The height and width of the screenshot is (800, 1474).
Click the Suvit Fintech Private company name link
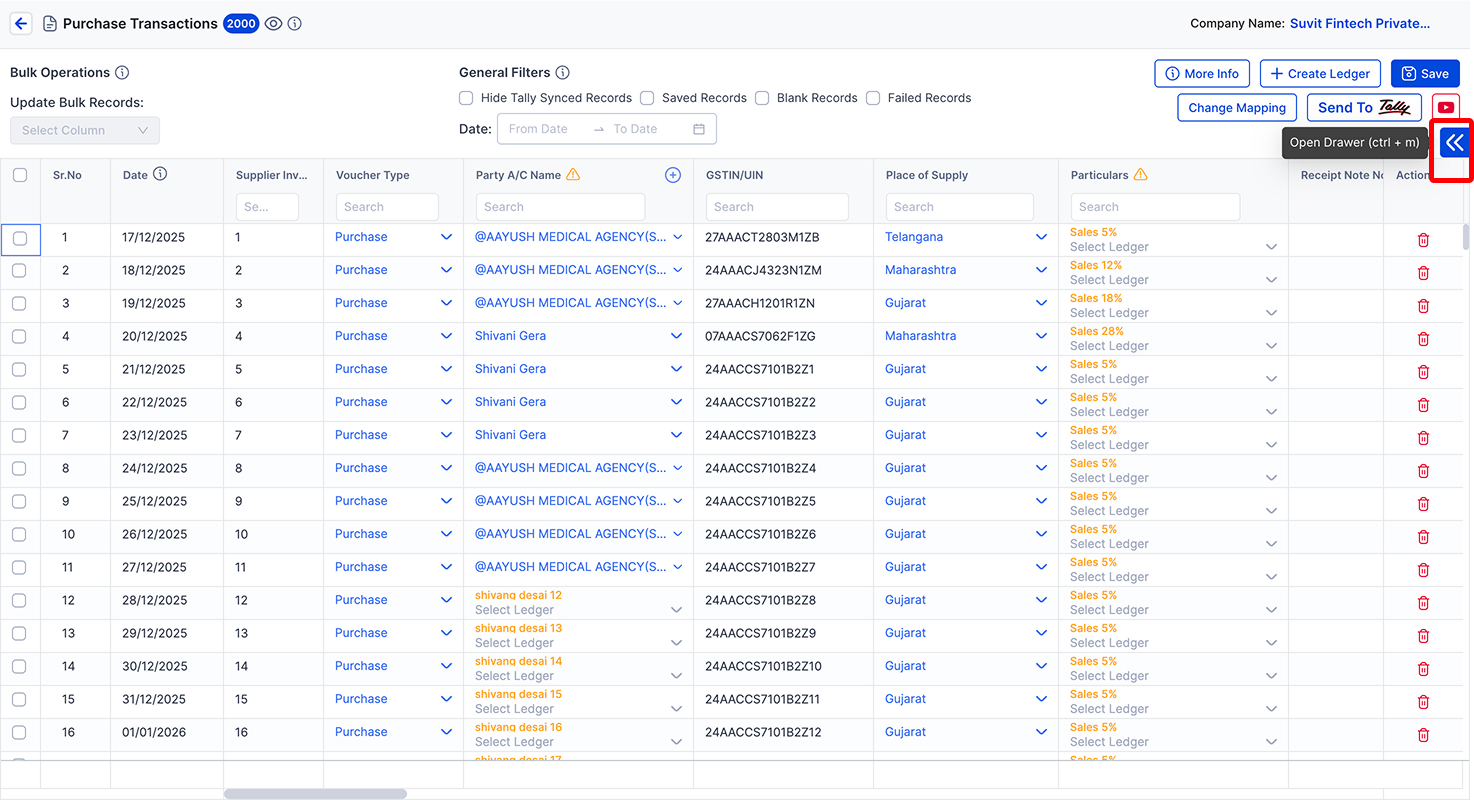pyautogui.click(x=1360, y=23)
